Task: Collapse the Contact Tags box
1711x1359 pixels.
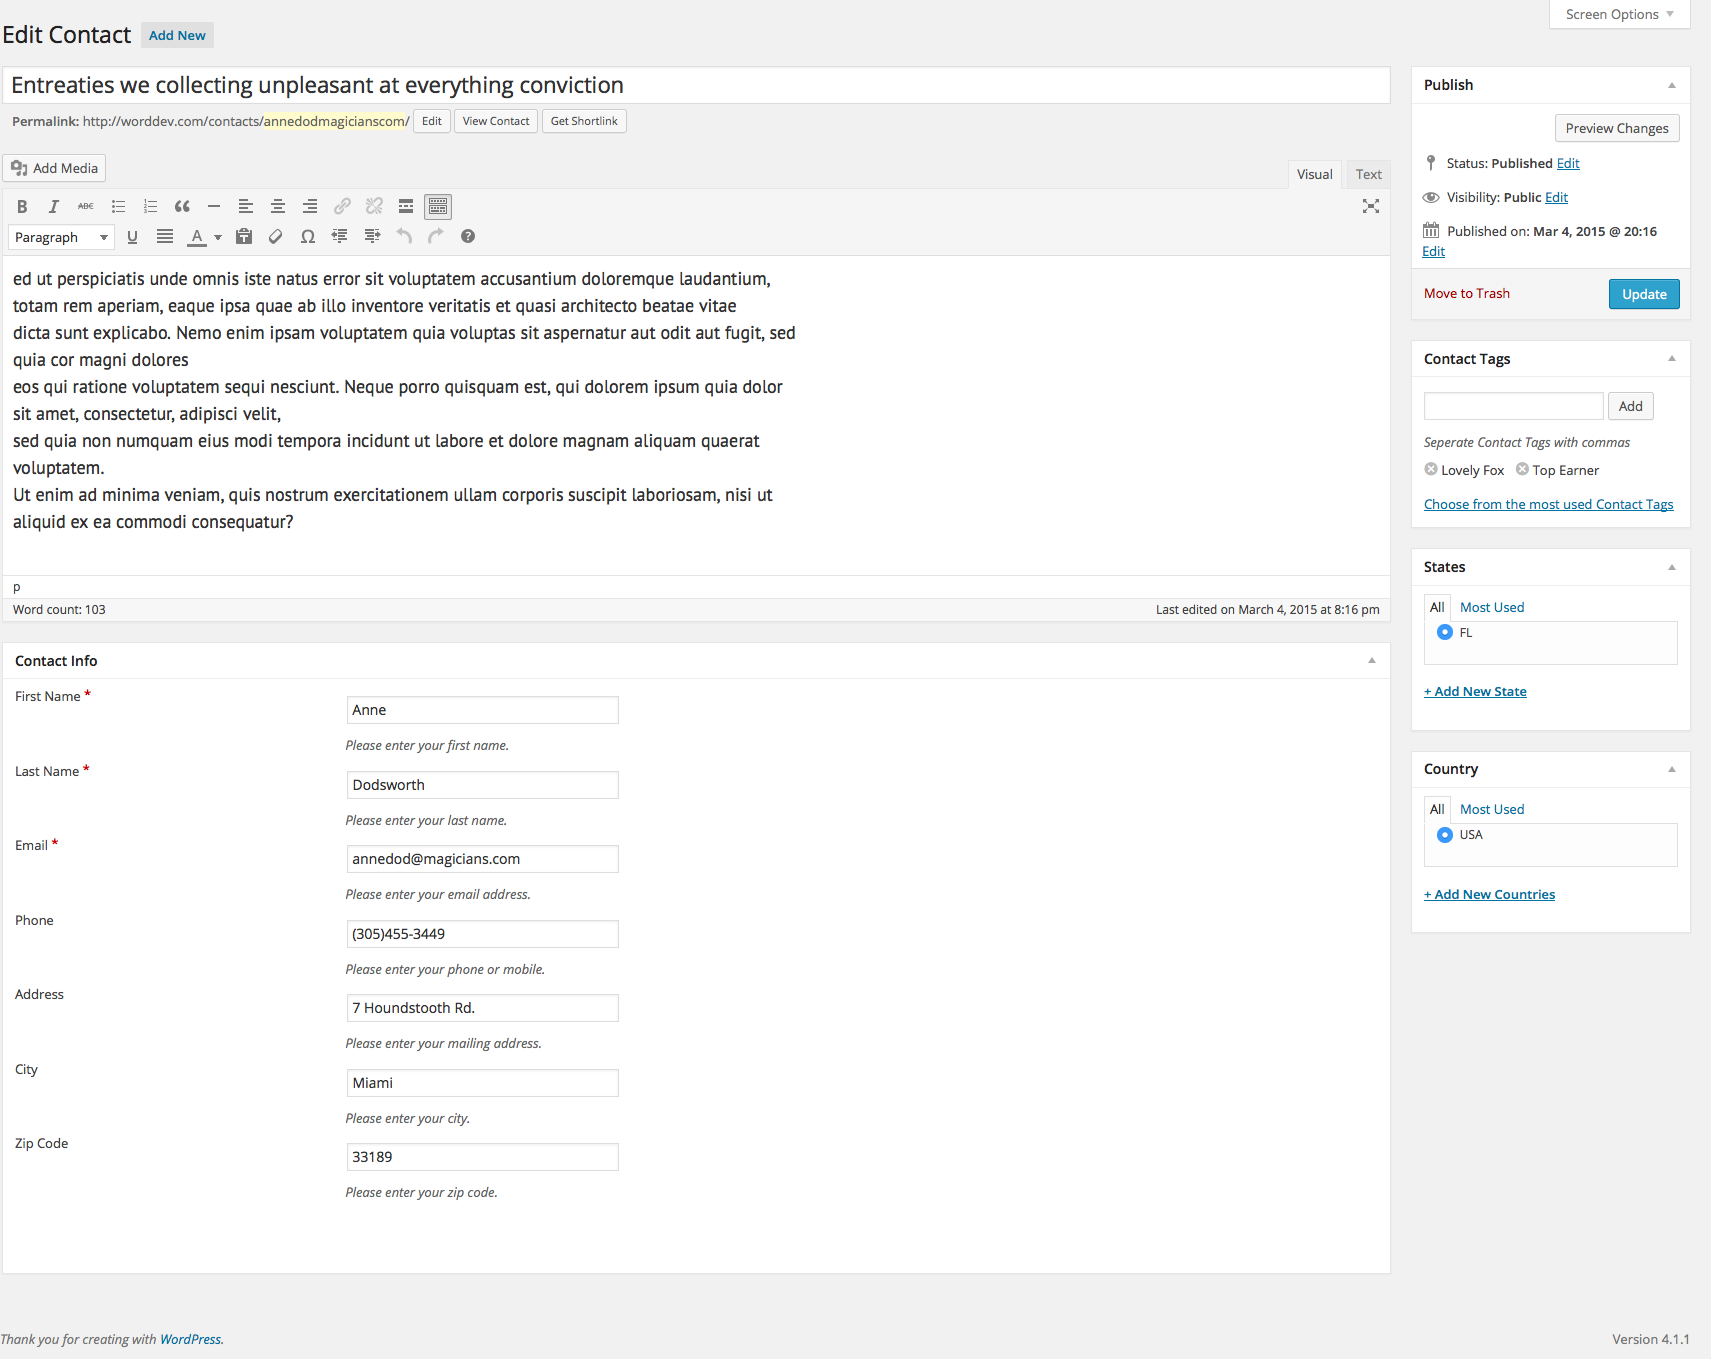Action: click(1671, 359)
